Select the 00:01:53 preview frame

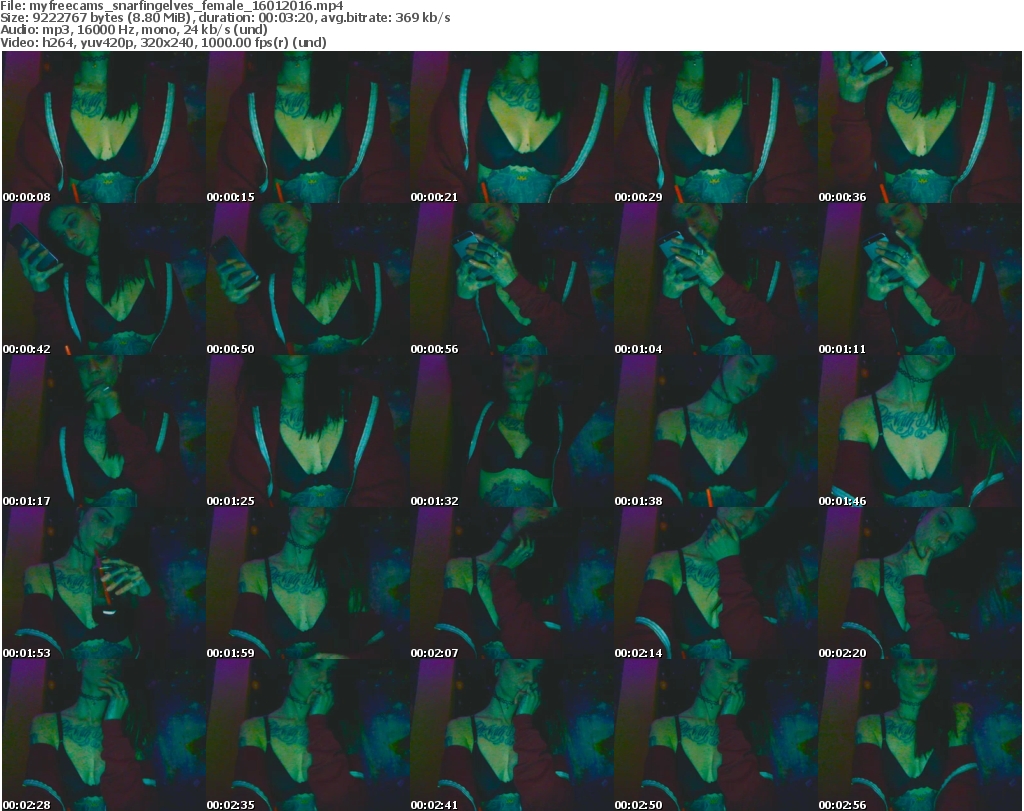point(104,583)
